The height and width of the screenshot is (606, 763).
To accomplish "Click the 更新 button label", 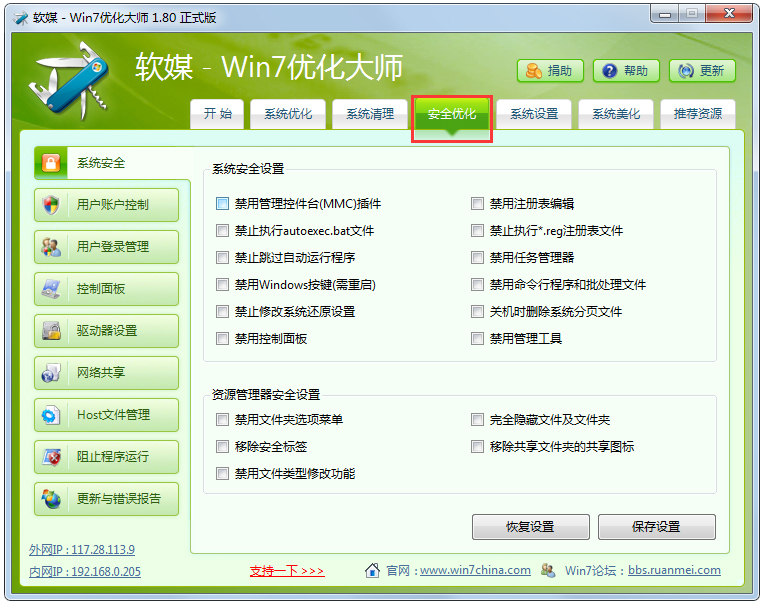I will pyautogui.click(x=712, y=71).
